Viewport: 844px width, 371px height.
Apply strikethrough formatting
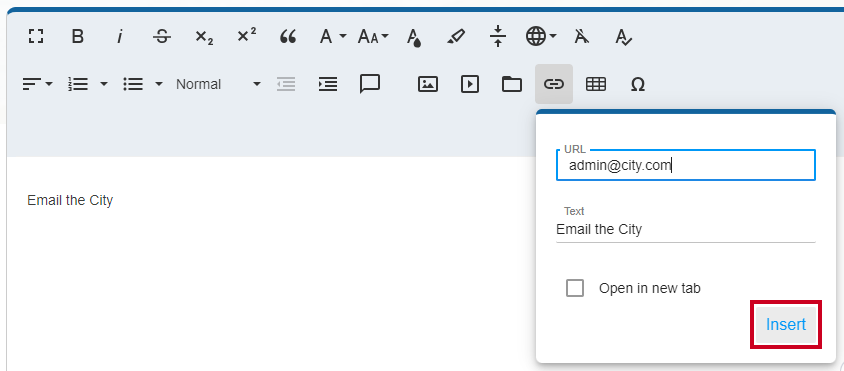(x=162, y=37)
